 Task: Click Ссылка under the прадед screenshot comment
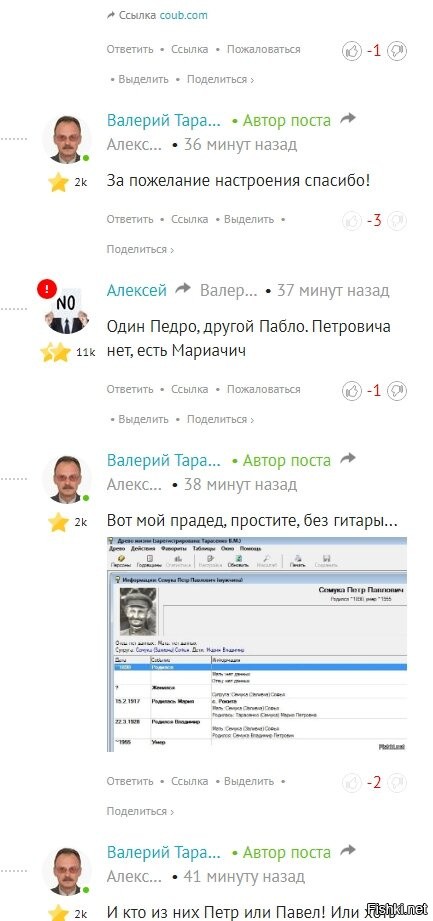[189, 782]
